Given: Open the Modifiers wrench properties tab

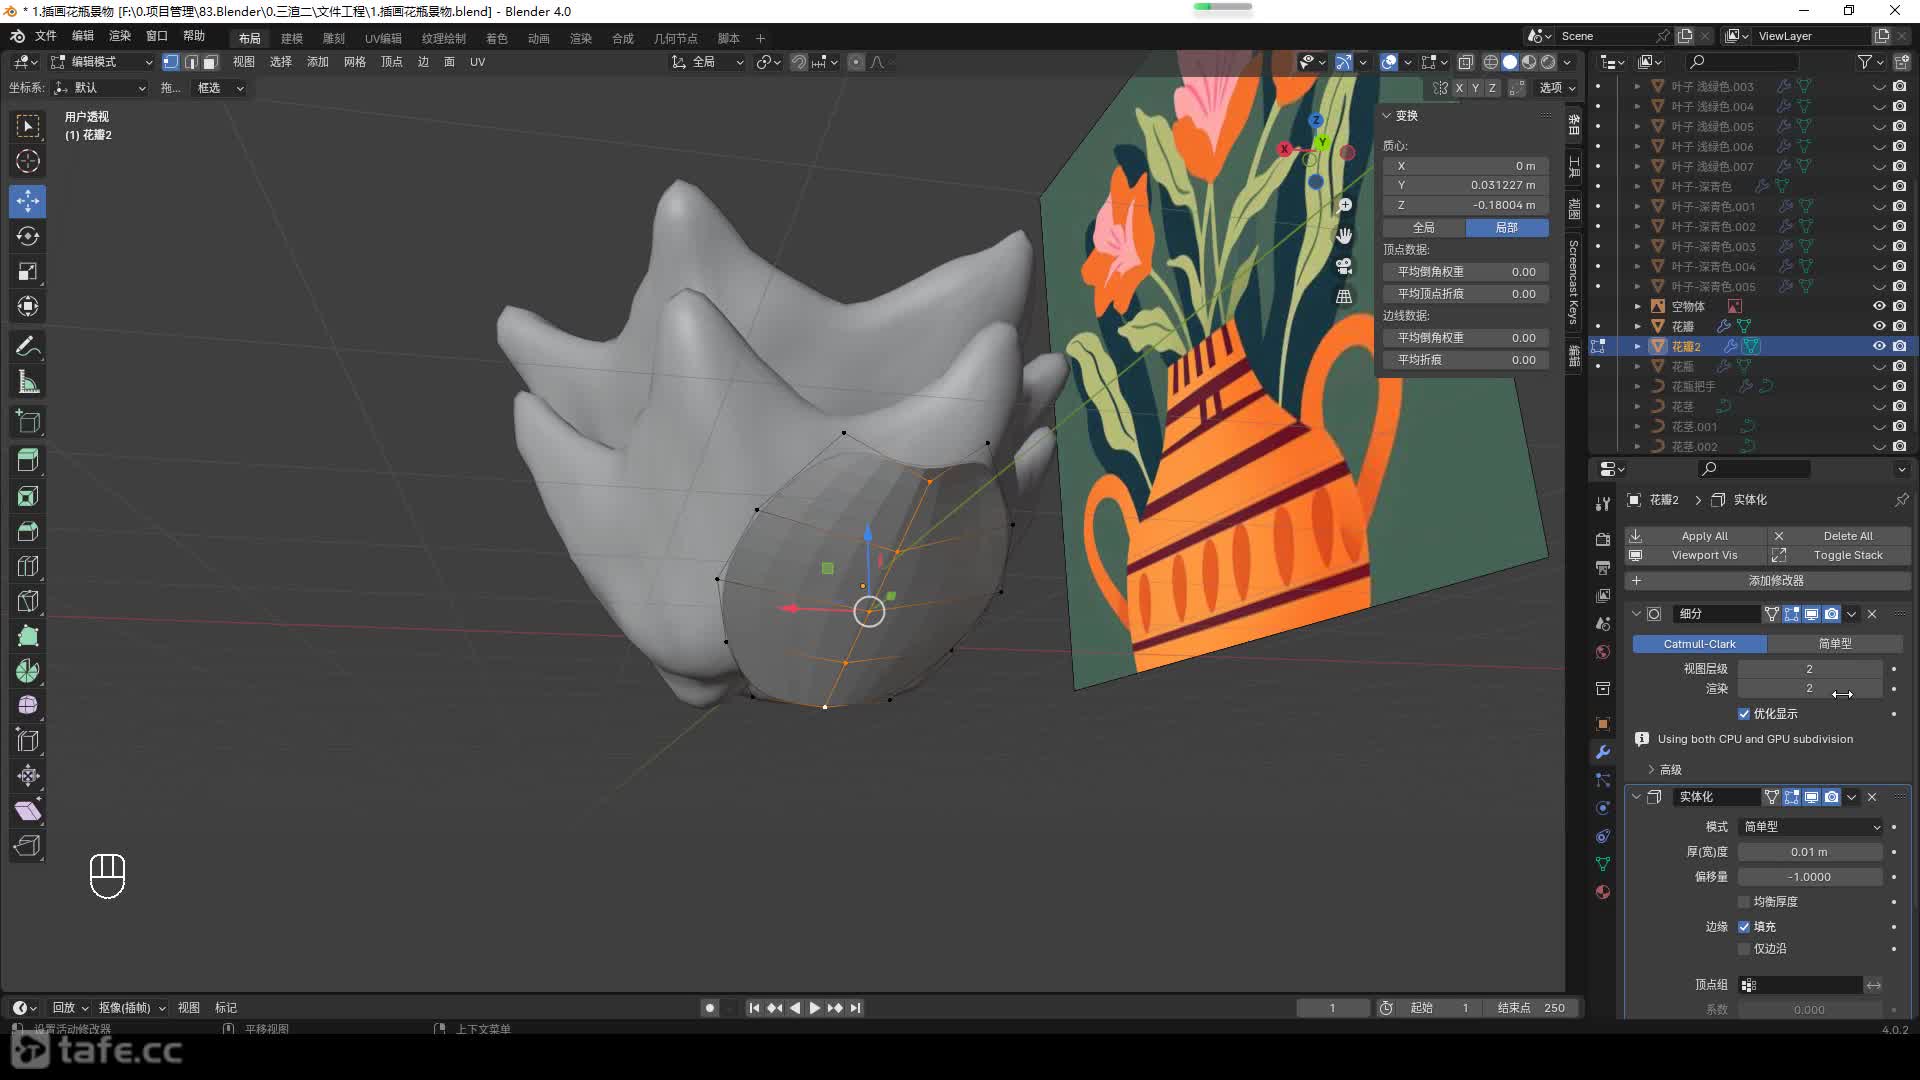Looking at the screenshot, I should [x=1603, y=752].
